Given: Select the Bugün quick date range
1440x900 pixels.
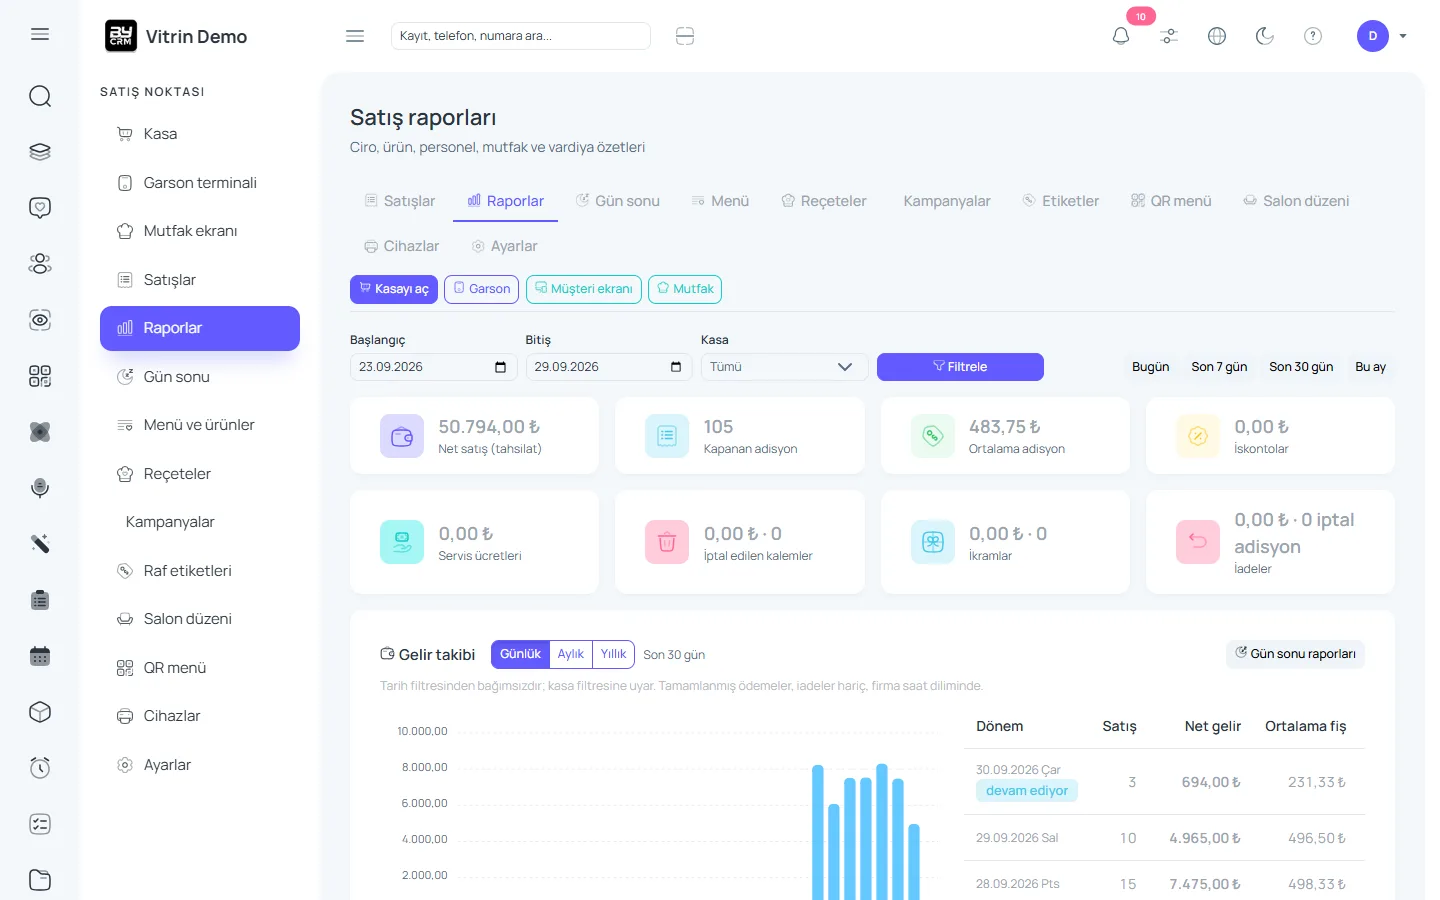Looking at the screenshot, I should click(1150, 367).
